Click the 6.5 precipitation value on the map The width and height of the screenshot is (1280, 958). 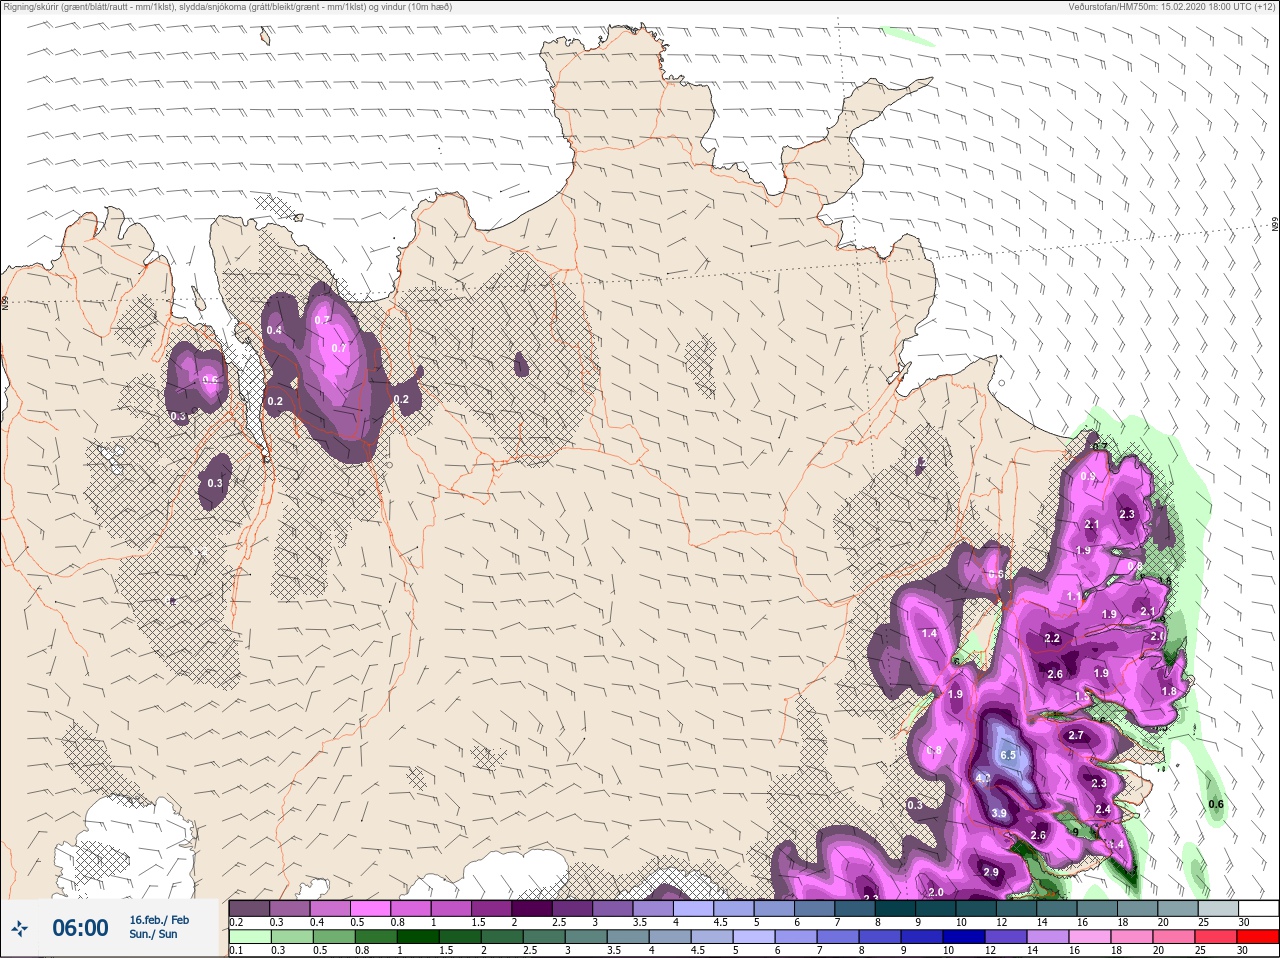(x=1008, y=755)
